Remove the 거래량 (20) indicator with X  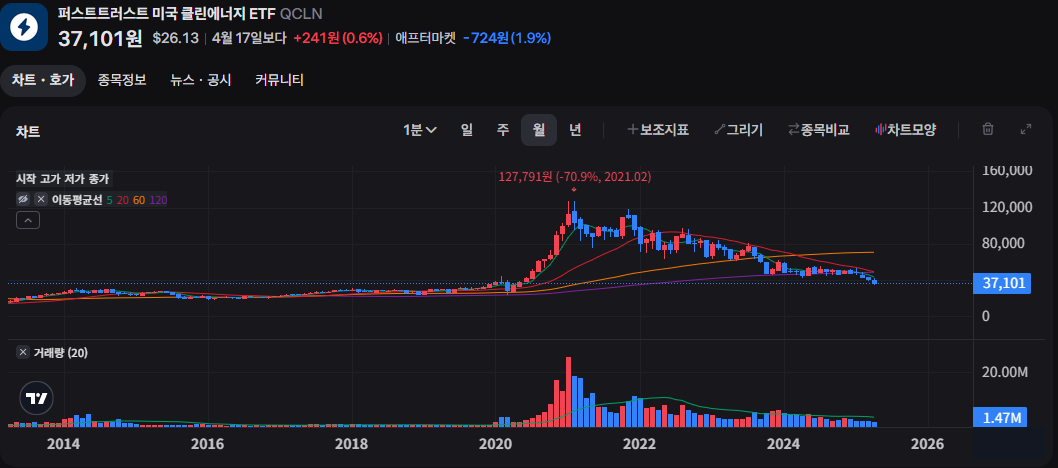[x=24, y=352]
